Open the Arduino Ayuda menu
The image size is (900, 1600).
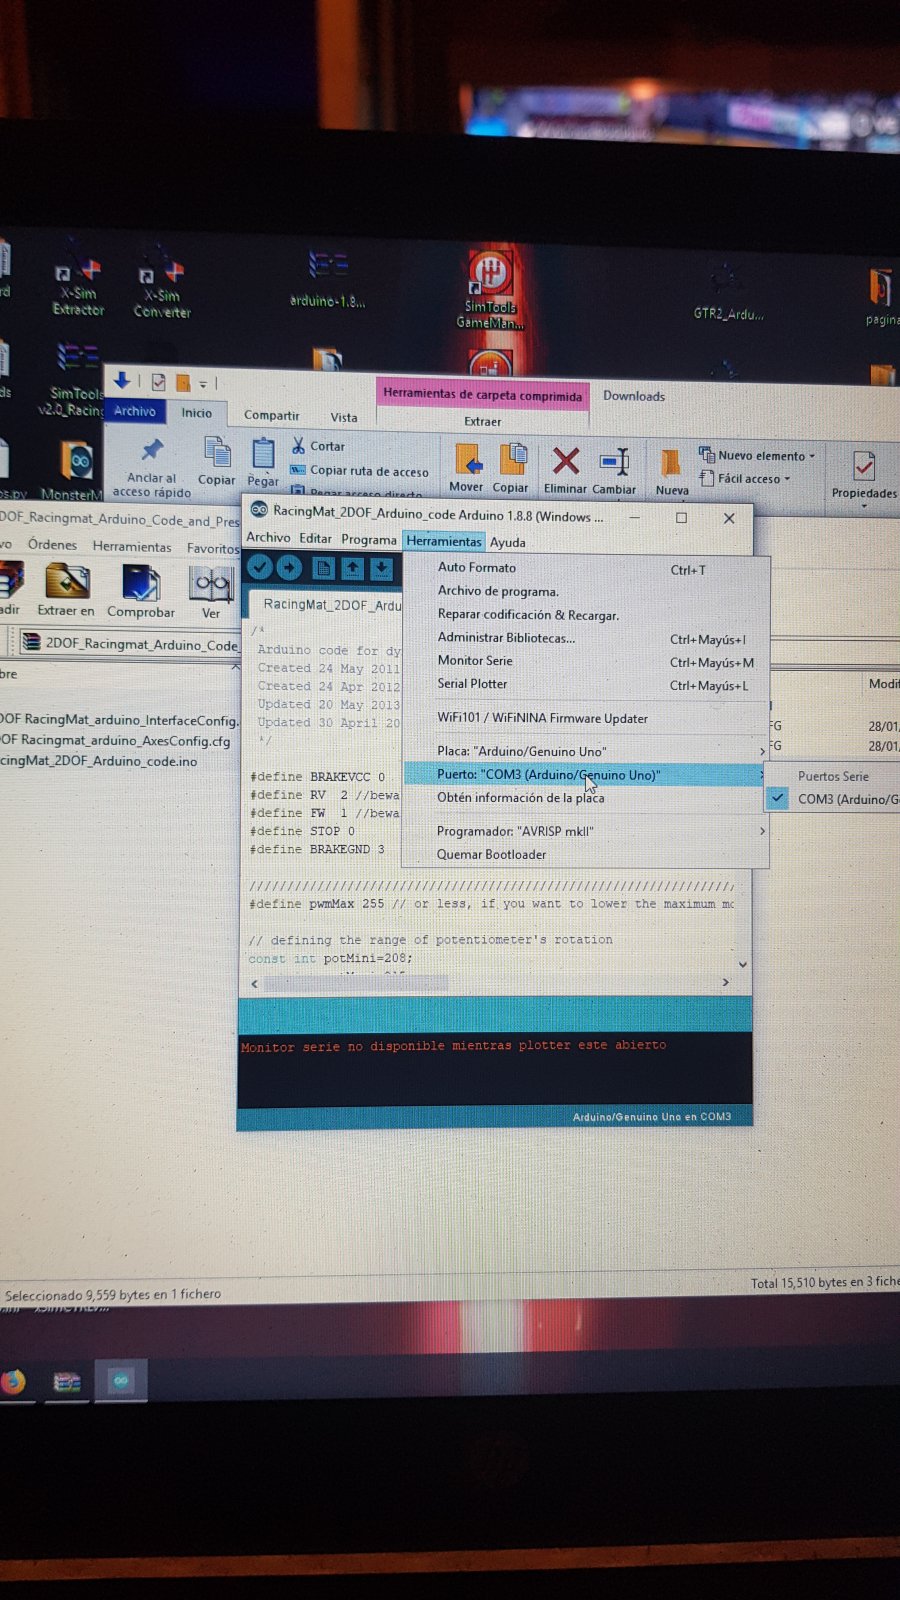point(507,542)
